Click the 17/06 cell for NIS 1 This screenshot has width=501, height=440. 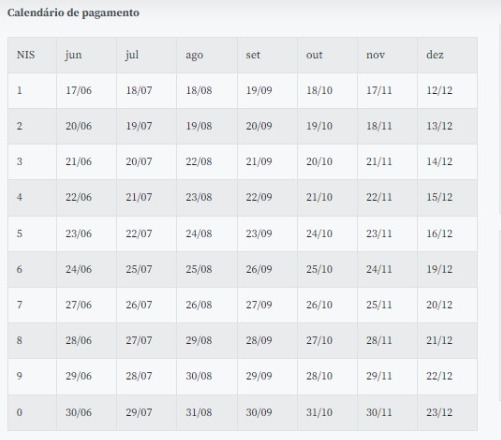coord(86,91)
